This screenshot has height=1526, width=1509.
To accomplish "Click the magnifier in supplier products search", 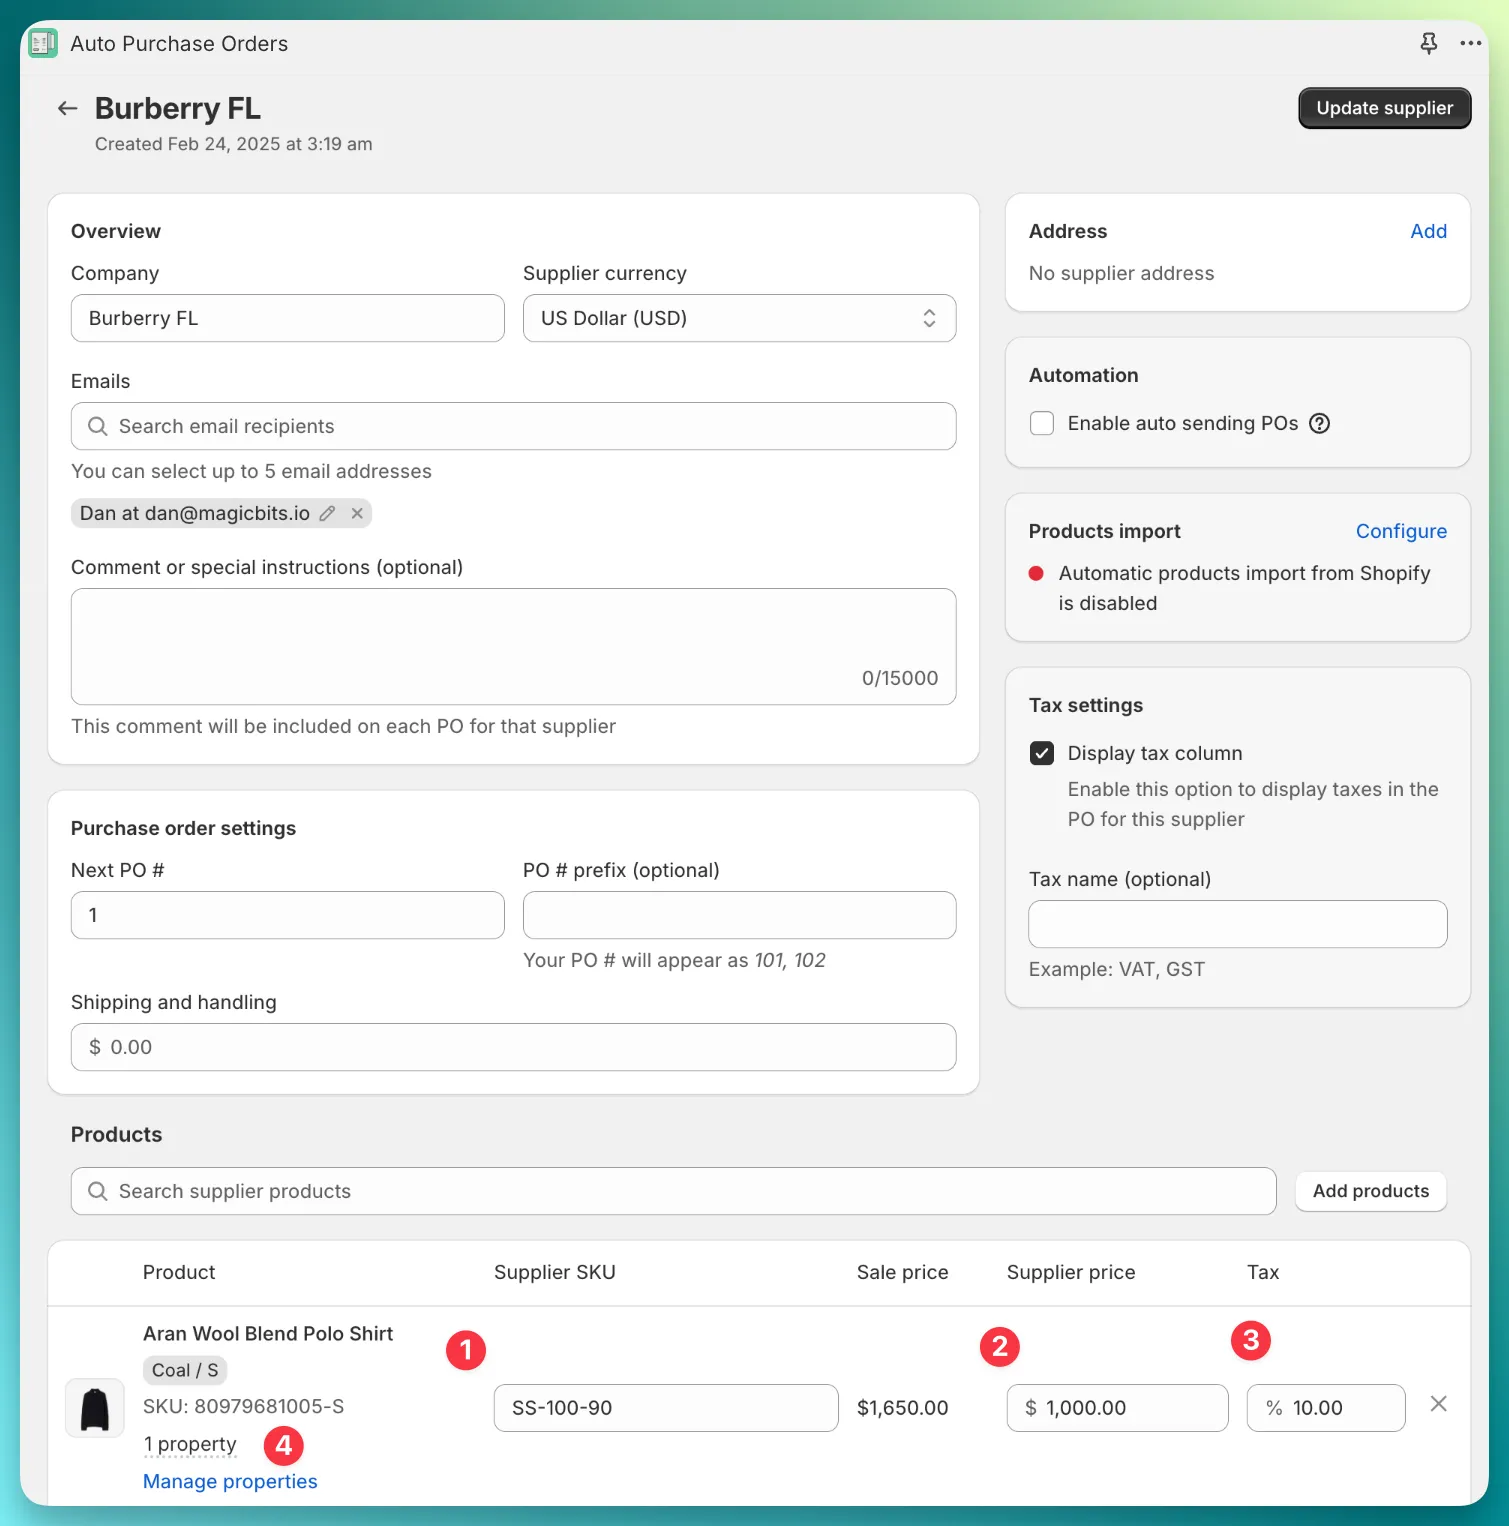I will tap(98, 1191).
